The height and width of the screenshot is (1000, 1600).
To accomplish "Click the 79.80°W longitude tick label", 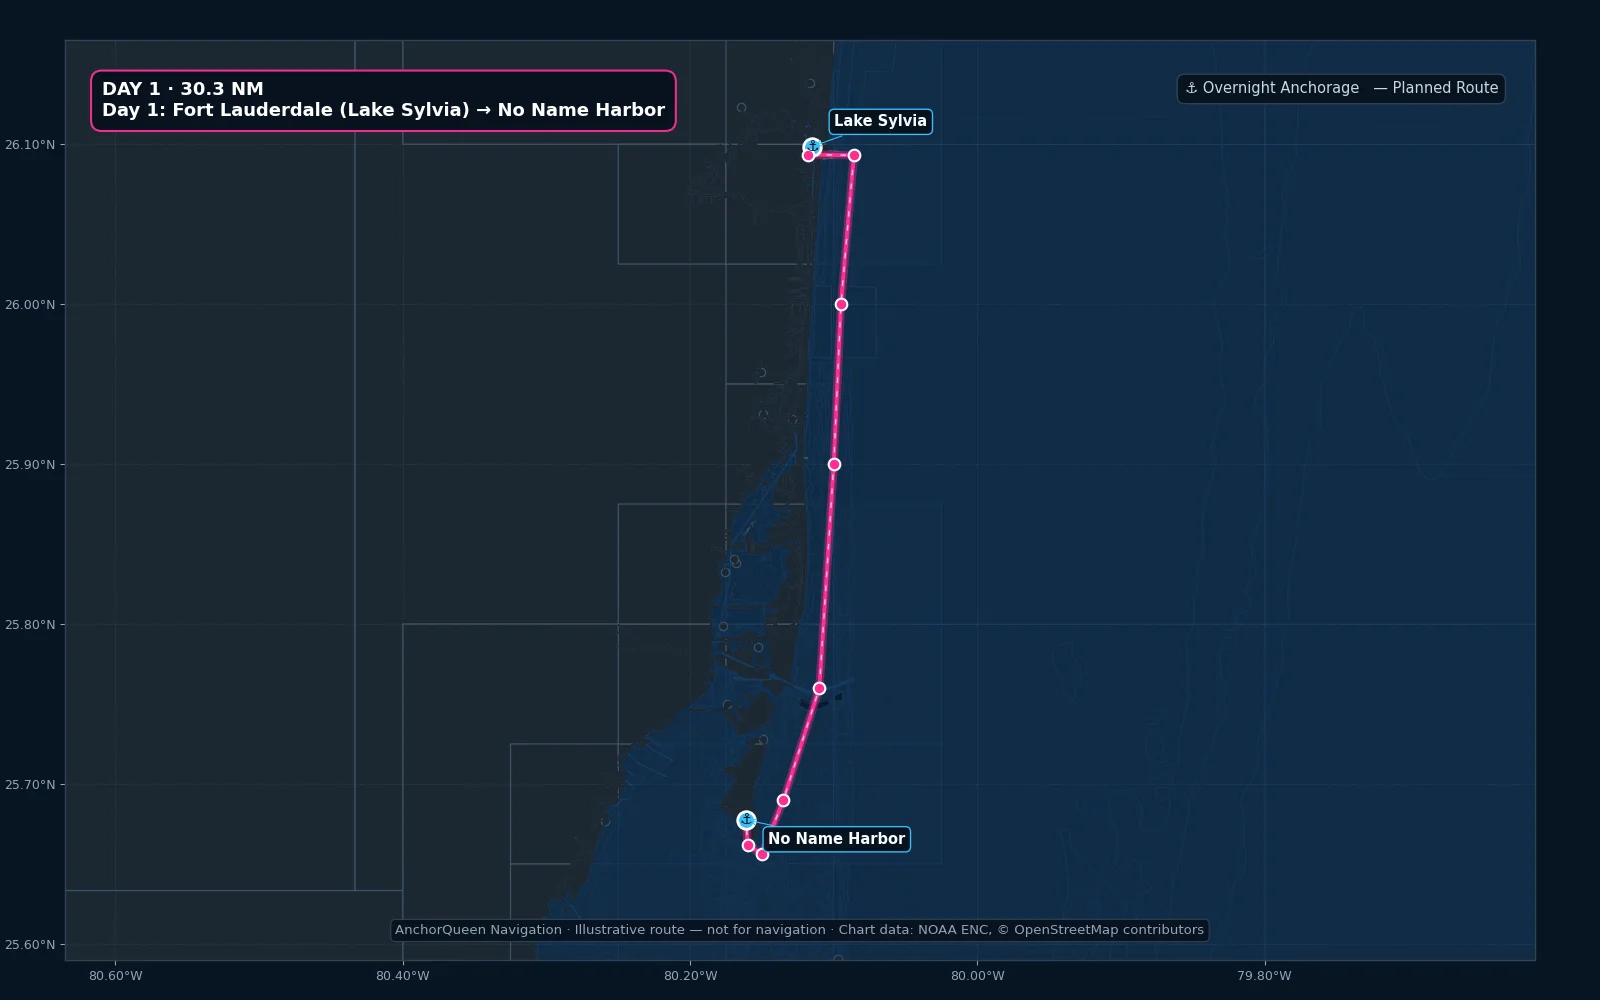I will (1264, 976).
